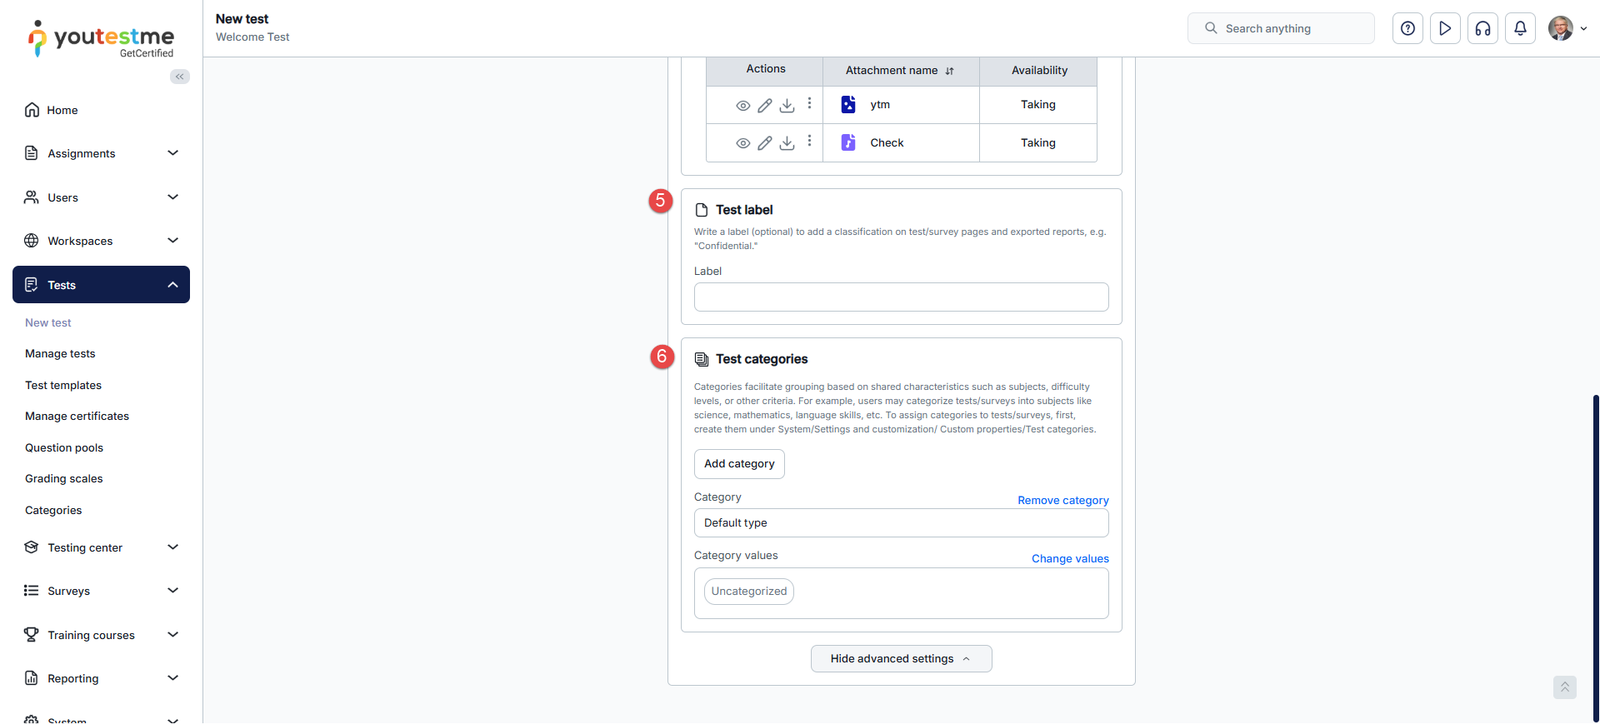Image resolution: width=1600 pixels, height=724 pixels.
Task: Click the help question mark icon
Action: pos(1408,29)
